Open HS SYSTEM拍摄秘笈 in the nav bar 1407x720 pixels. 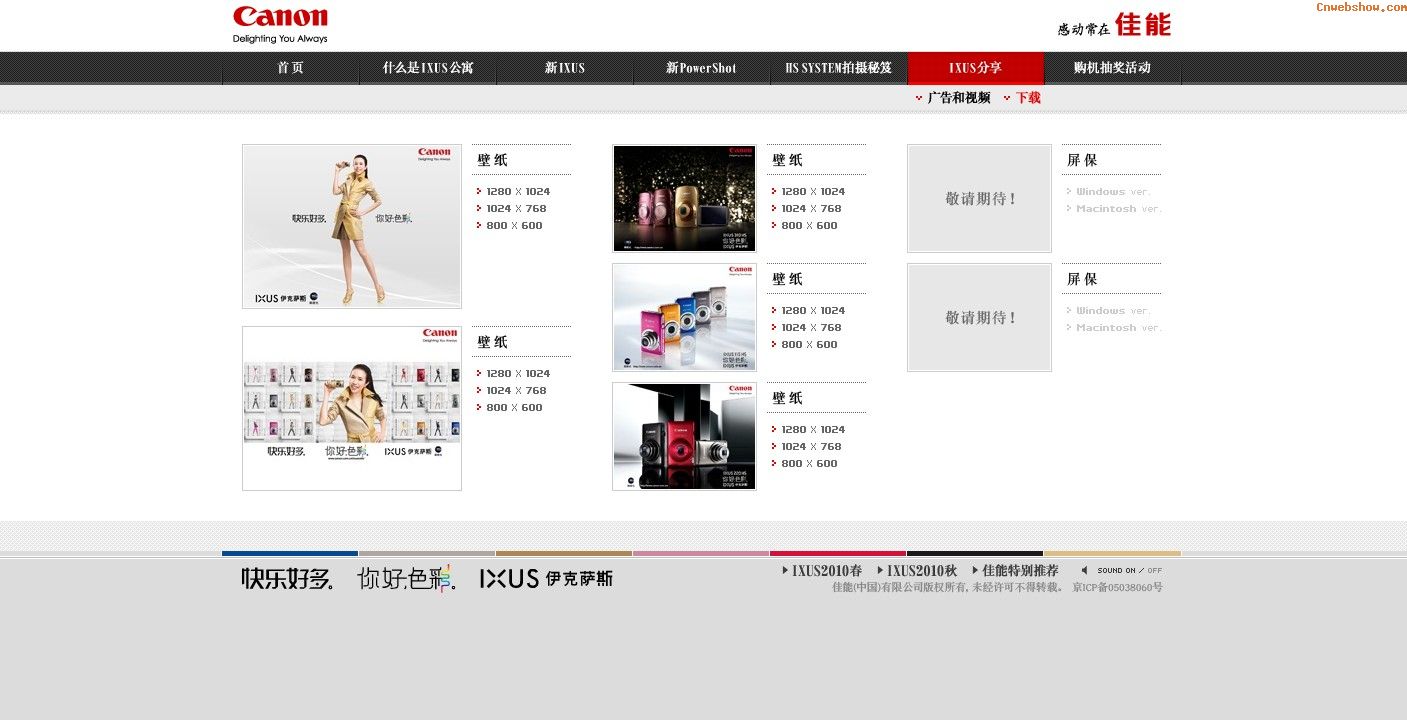coord(838,68)
